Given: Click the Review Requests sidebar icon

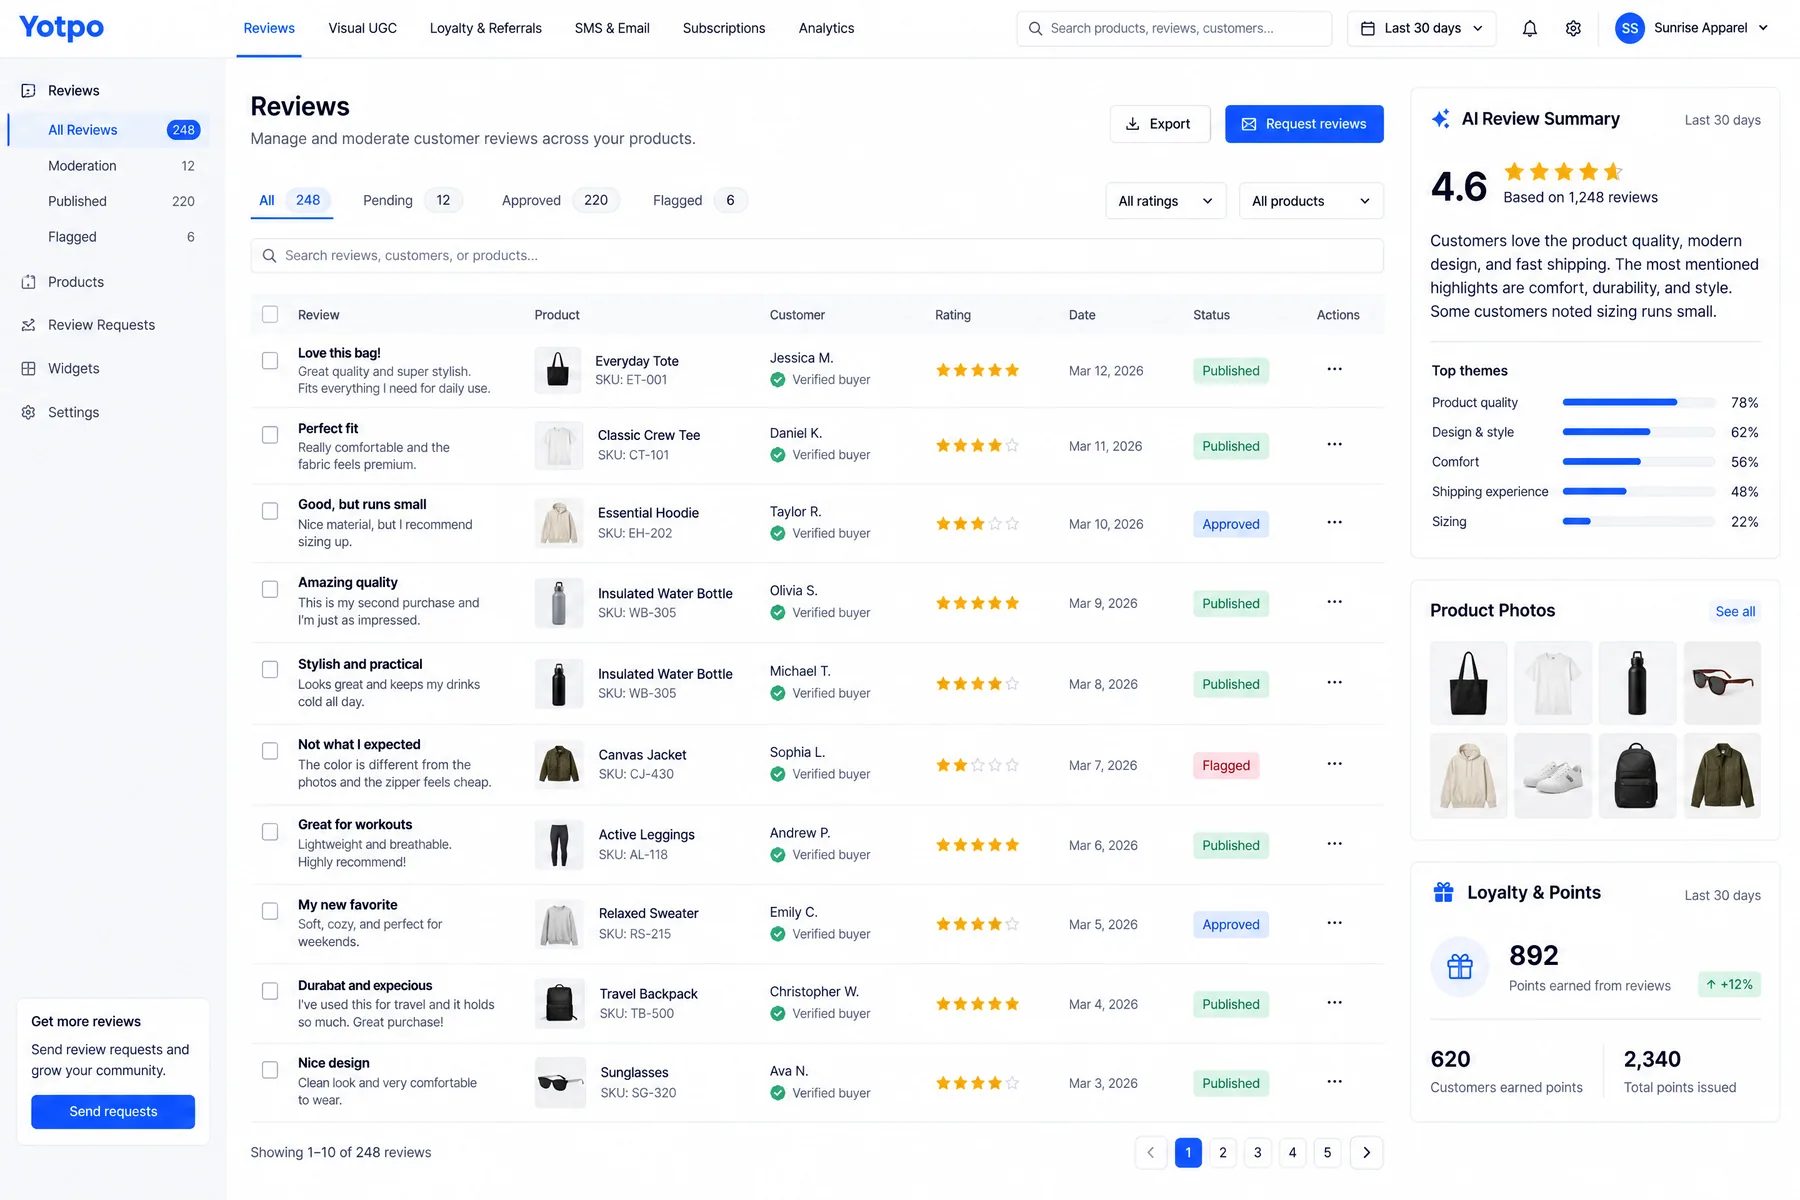Looking at the screenshot, I should pyautogui.click(x=28, y=325).
